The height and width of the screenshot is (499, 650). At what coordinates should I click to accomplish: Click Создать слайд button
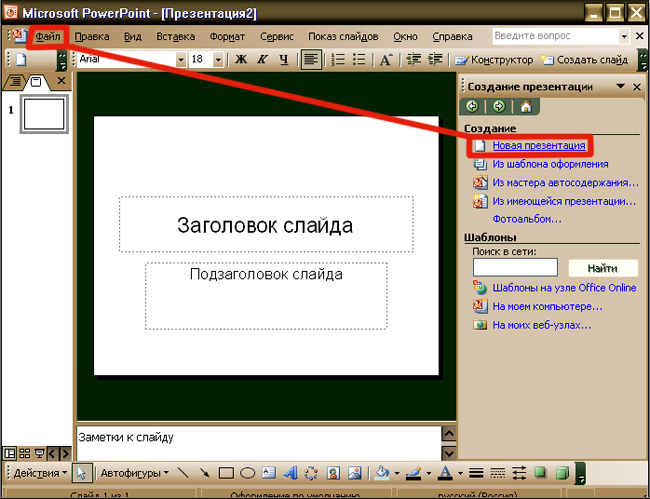[x=584, y=60]
